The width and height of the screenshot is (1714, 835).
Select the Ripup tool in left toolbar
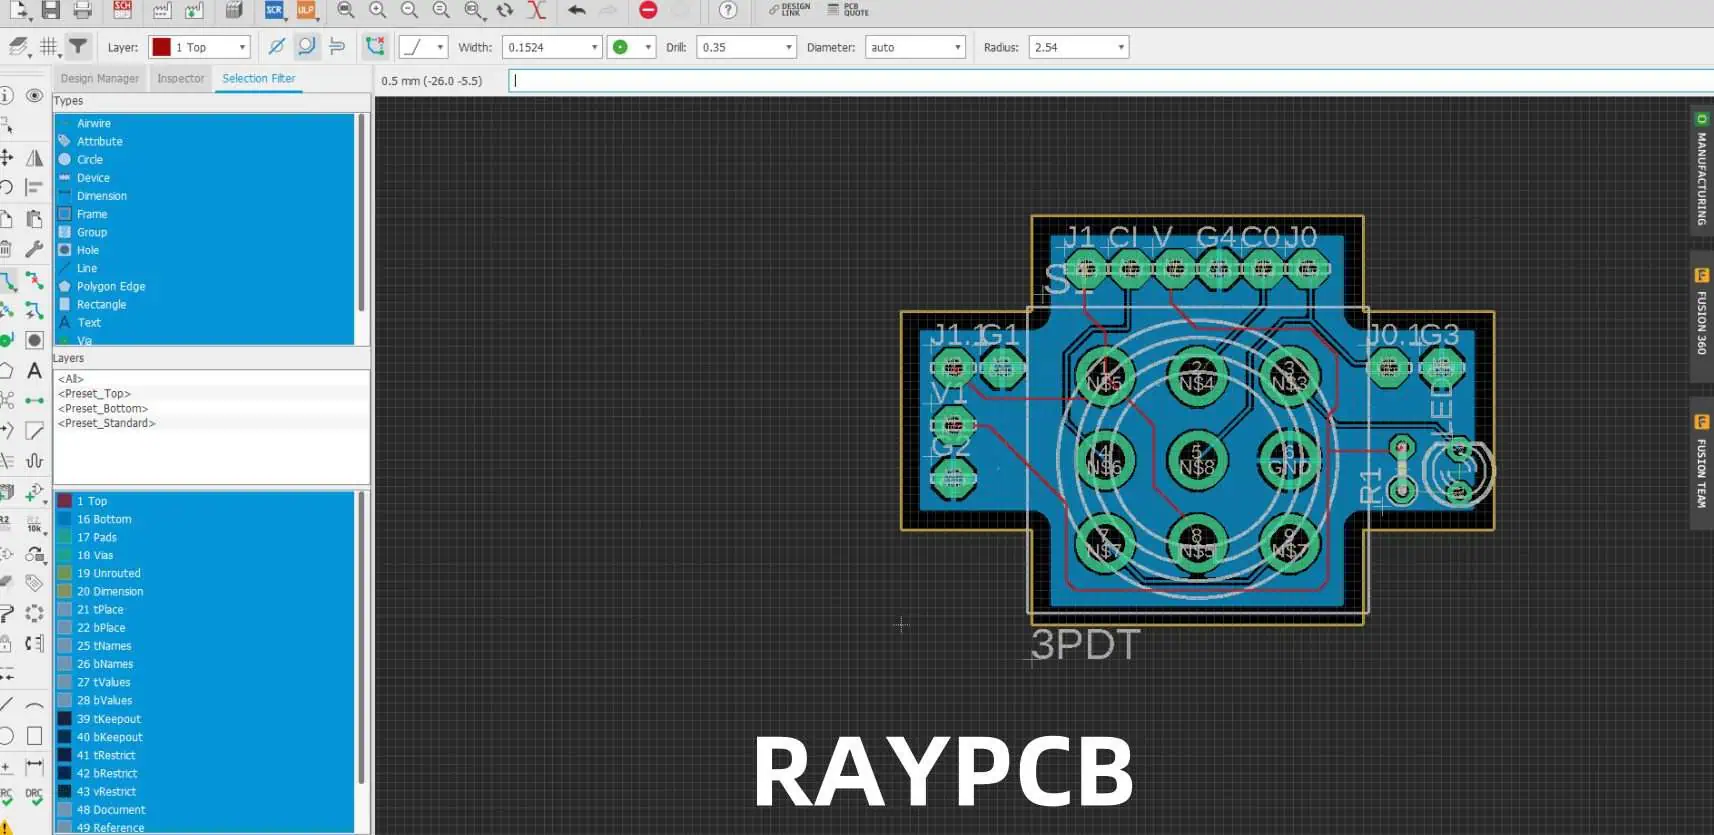[x=34, y=281]
